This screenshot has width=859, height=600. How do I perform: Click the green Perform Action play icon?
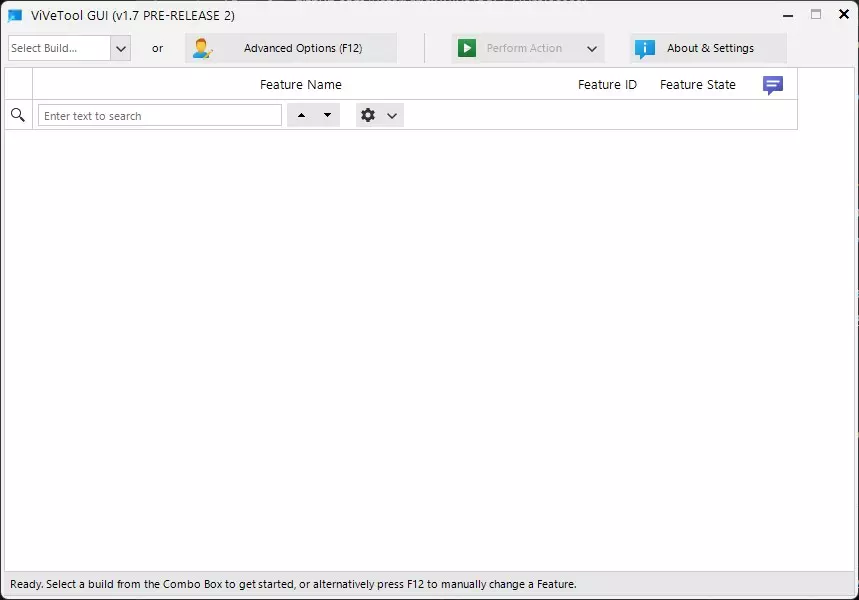pyautogui.click(x=467, y=48)
